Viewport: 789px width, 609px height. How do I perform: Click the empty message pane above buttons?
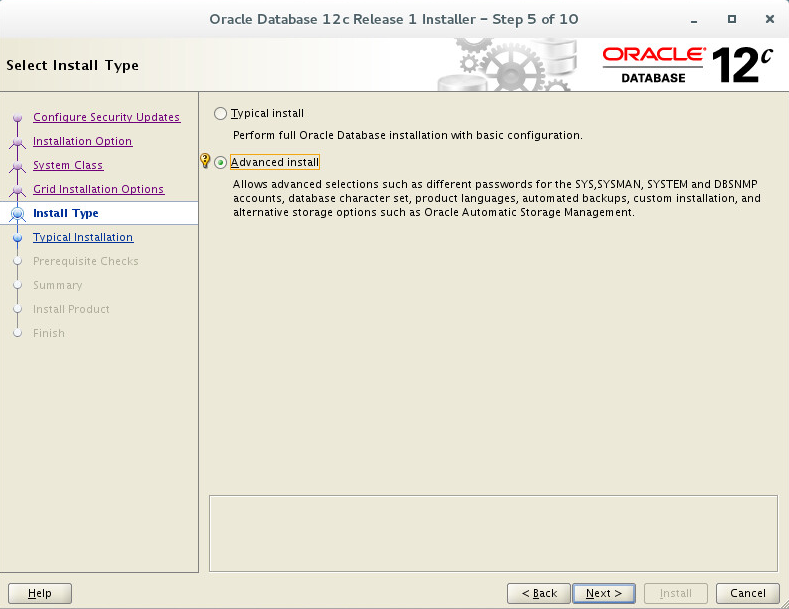pos(494,534)
